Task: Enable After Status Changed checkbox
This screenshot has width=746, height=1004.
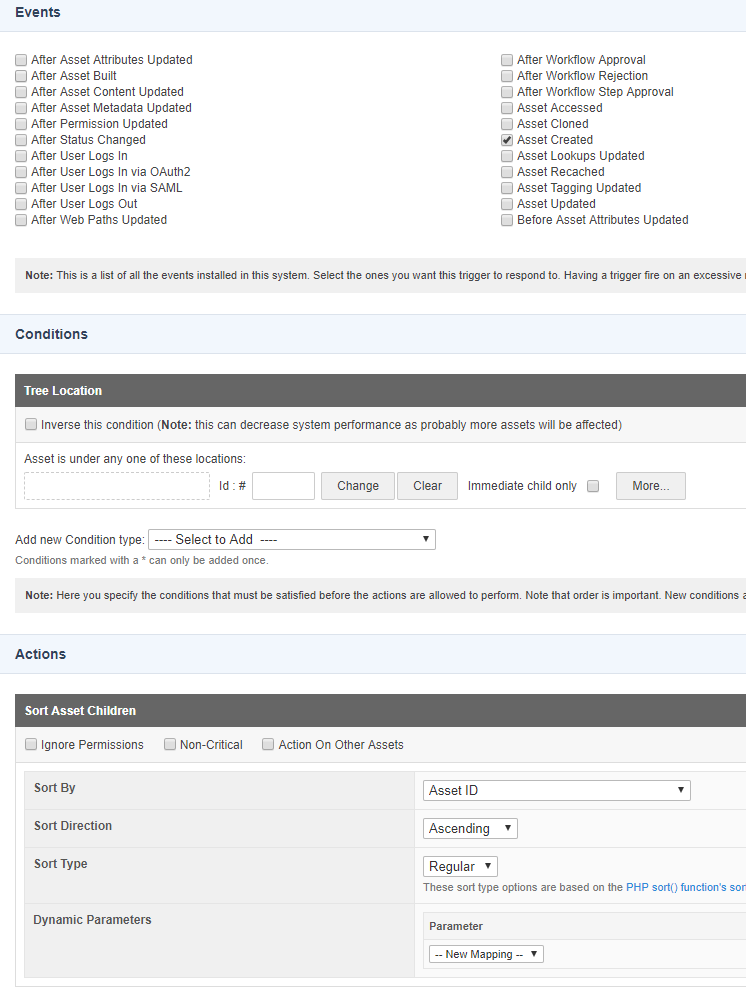Action: (x=21, y=140)
